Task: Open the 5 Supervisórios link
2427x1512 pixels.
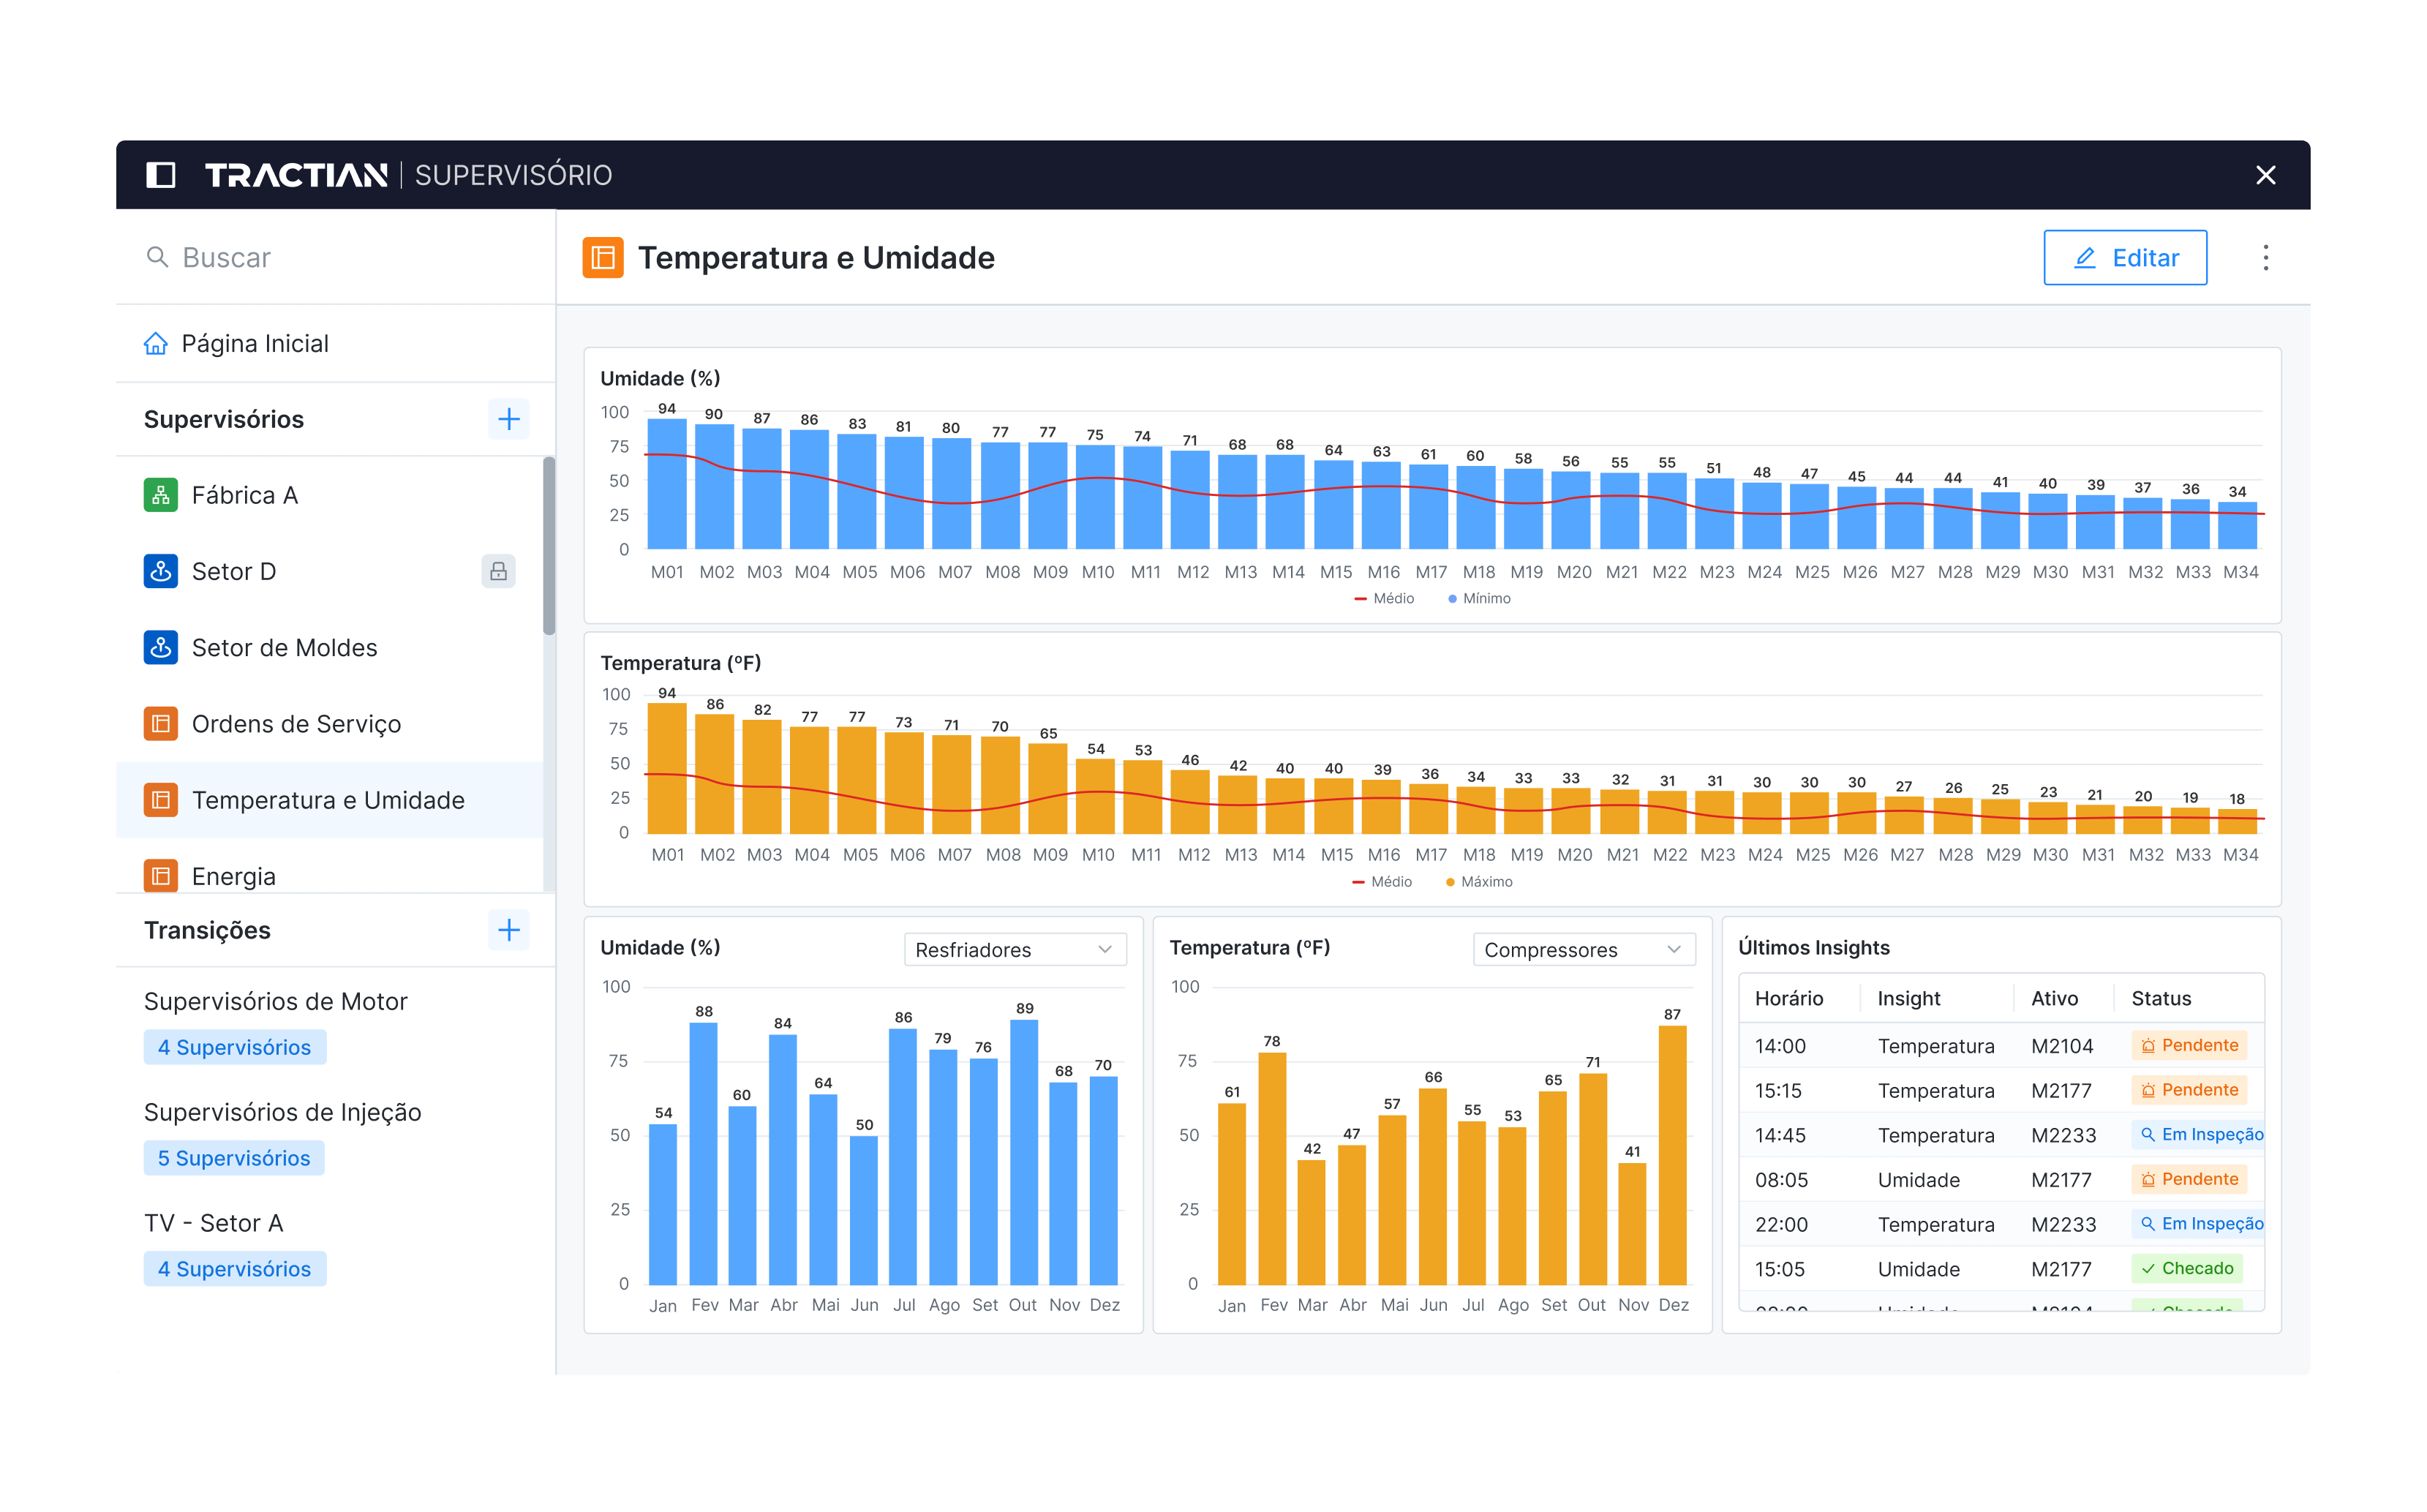Action: pyautogui.click(x=234, y=1158)
